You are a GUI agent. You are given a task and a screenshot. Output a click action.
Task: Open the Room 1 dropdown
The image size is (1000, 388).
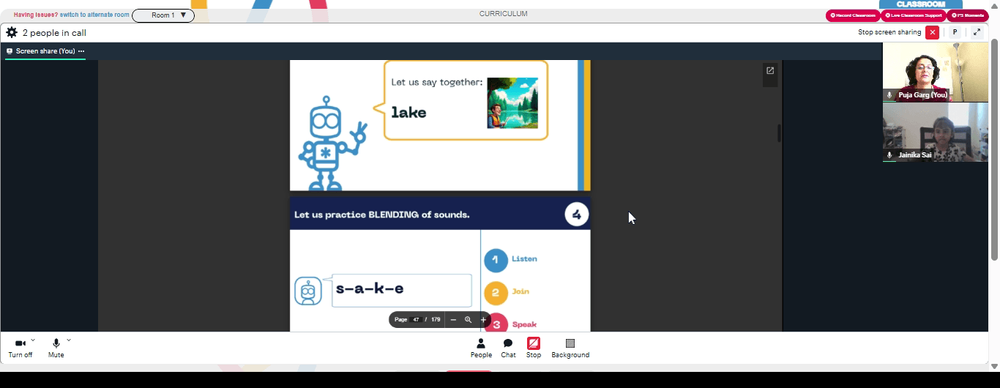click(x=163, y=15)
